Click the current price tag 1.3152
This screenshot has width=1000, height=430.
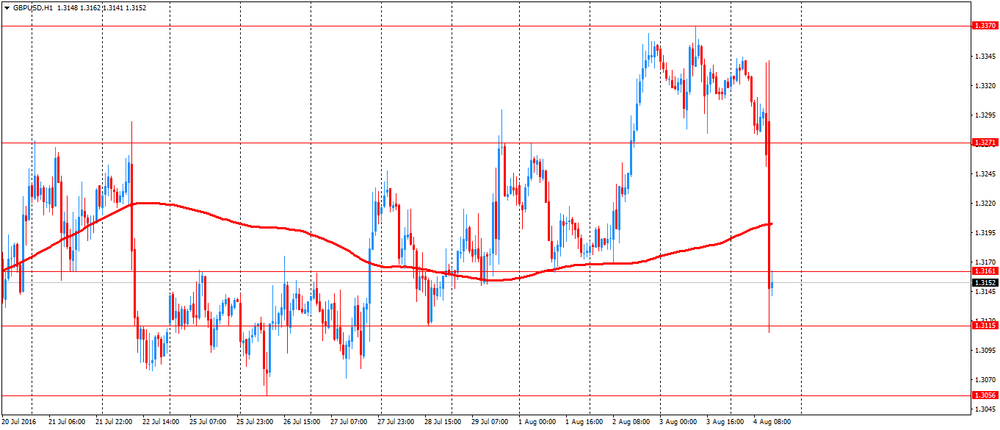pyautogui.click(x=983, y=283)
